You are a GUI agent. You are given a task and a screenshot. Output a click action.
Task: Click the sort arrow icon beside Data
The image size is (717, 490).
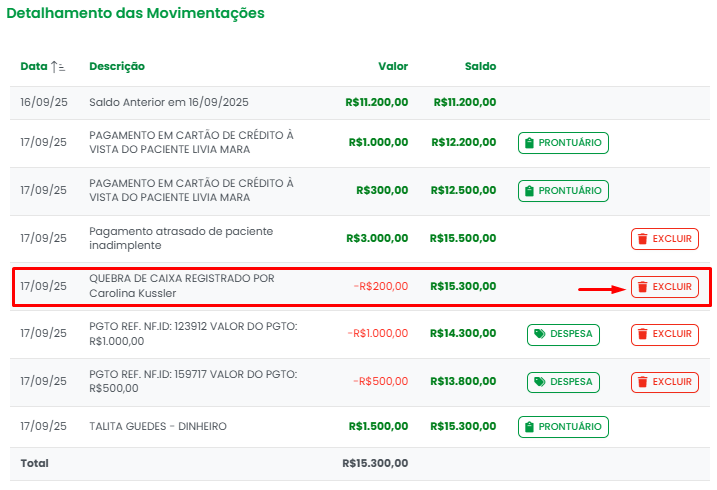(x=58, y=67)
